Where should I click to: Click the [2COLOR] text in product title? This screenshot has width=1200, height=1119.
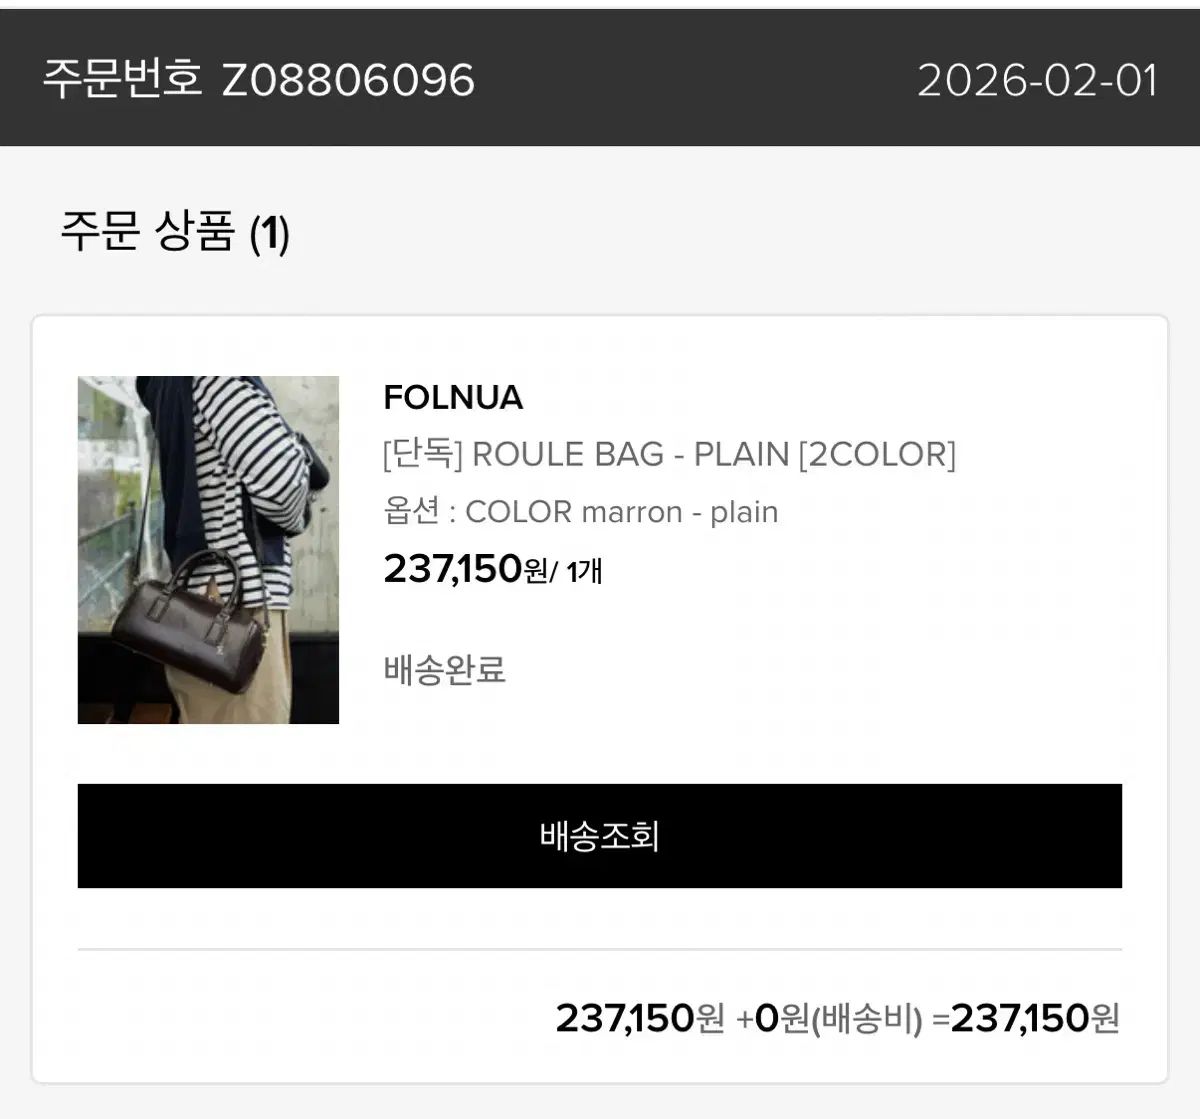(x=877, y=454)
